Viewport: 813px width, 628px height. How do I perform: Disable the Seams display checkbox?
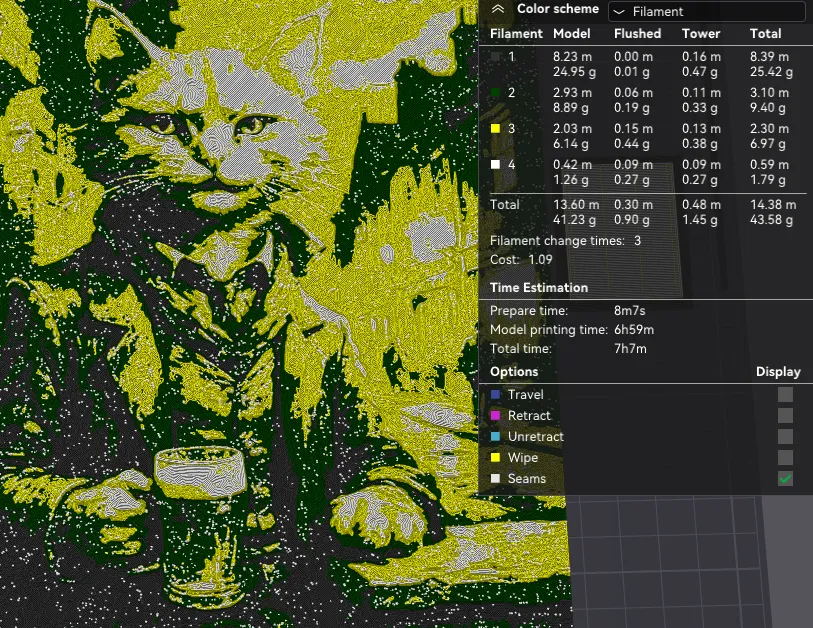785,479
